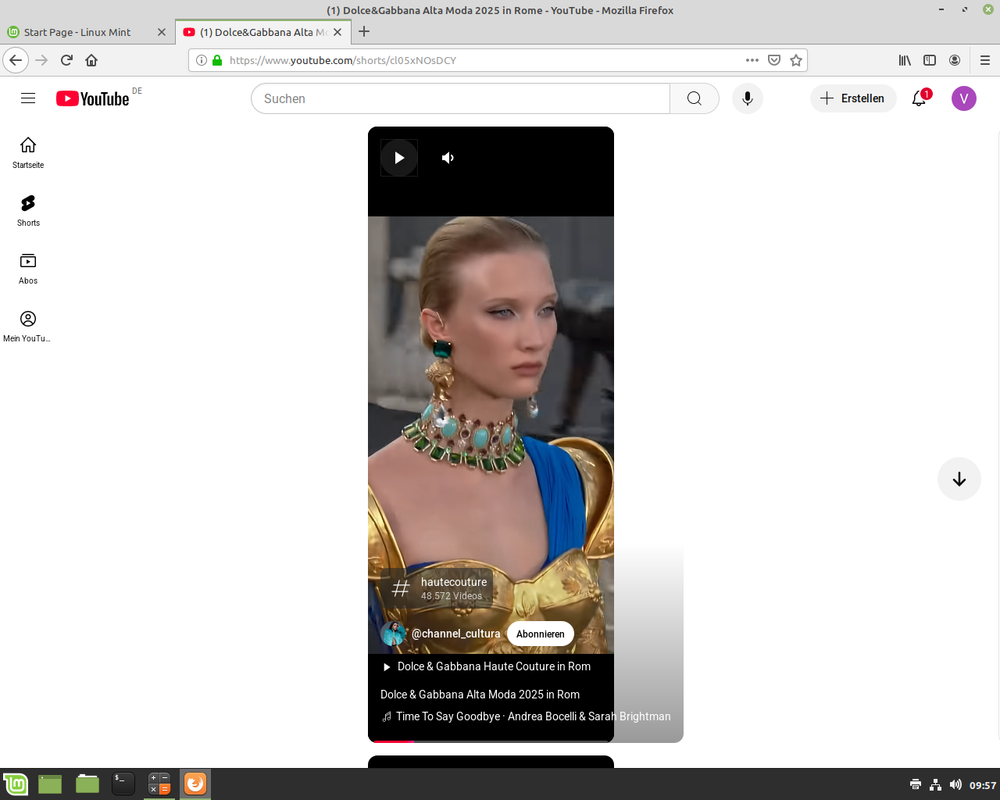Mute the Short's volume speaker icon
The height and width of the screenshot is (800, 1000).
(x=448, y=158)
